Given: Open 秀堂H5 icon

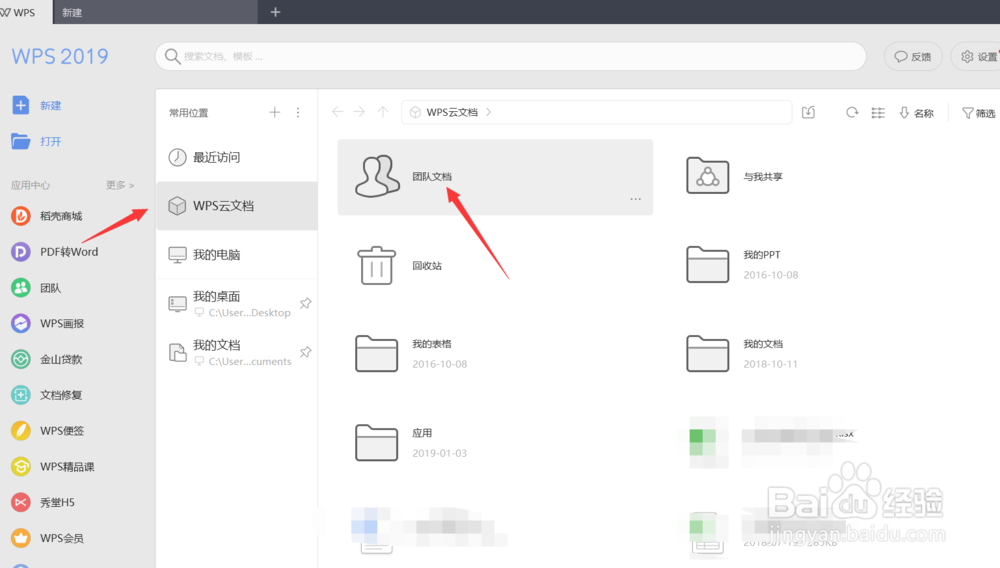Looking at the screenshot, I should click(x=20, y=502).
